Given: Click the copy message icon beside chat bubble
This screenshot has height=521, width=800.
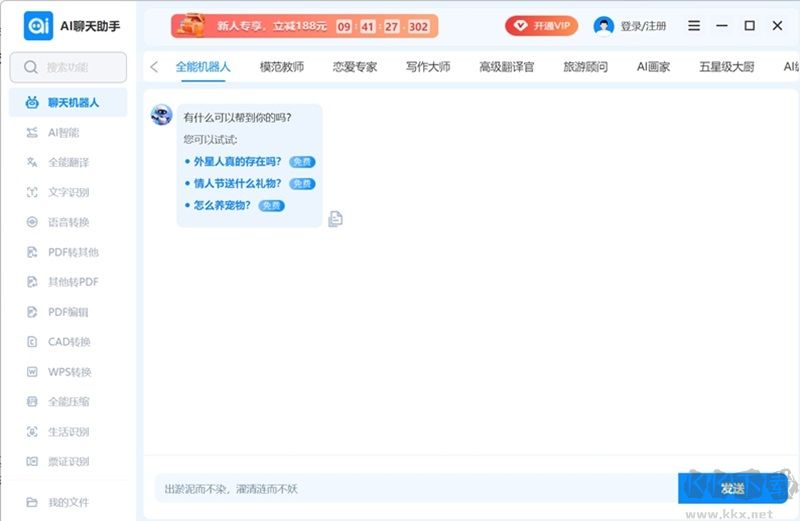Looking at the screenshot, I should coord(335,219).
